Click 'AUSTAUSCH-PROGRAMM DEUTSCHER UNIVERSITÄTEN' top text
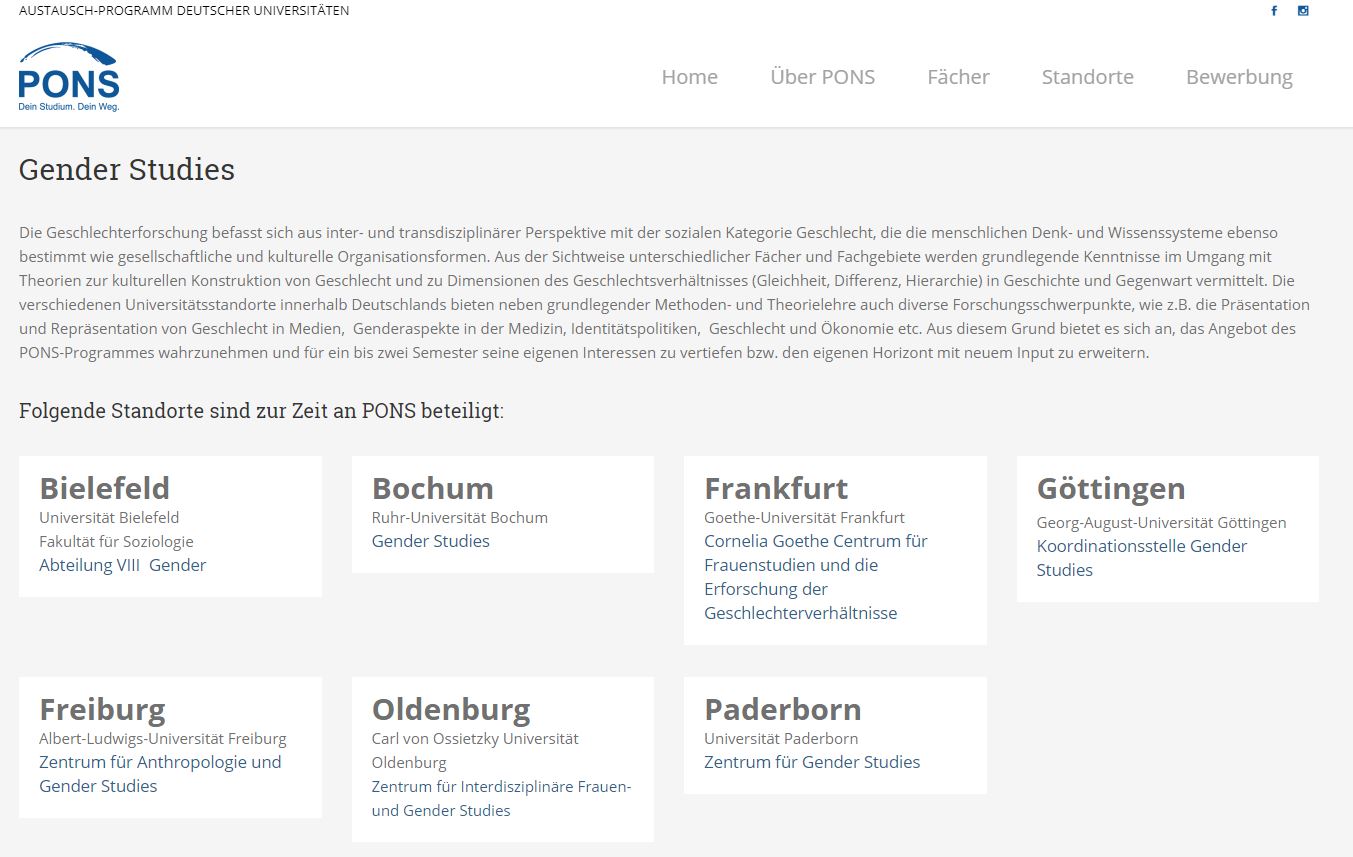Image resolution: width=1353 pixels, height=857 pixels. pyautogui.click(x=184, y=11)
